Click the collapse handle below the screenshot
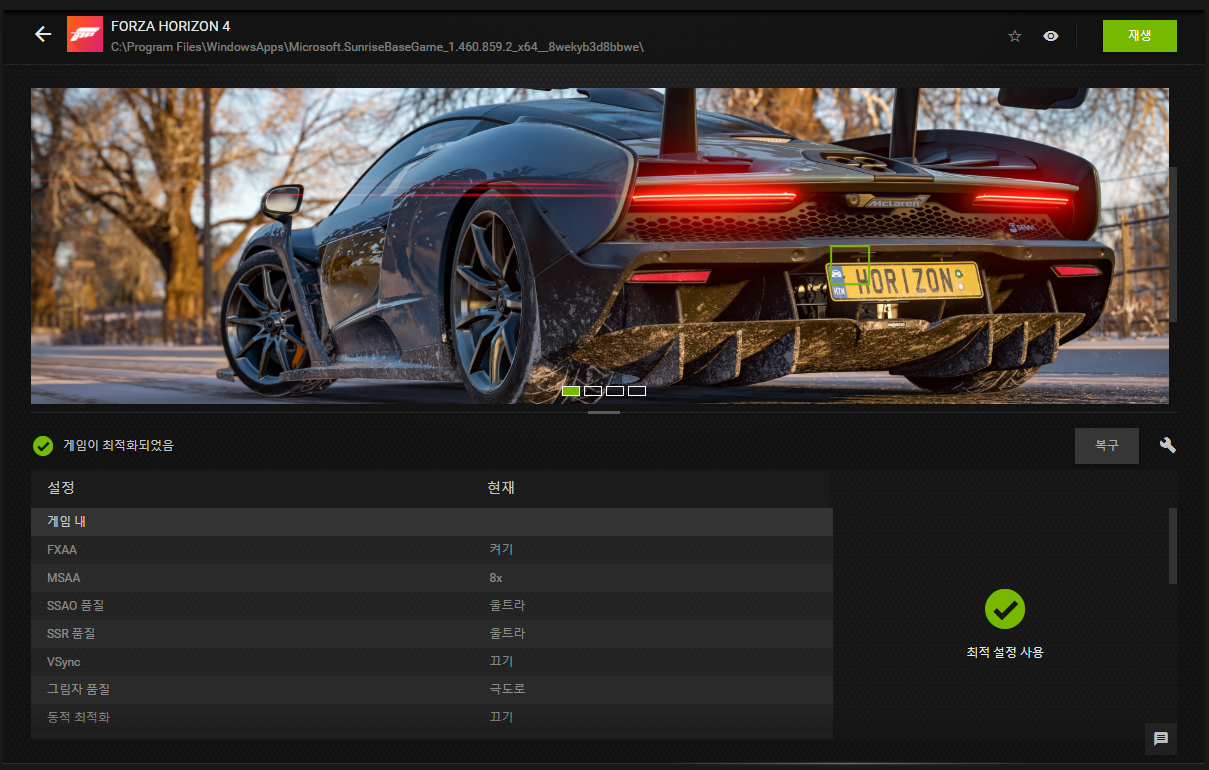The height and width of the screenshot is (770, 1209). click(x=604, y=412)
